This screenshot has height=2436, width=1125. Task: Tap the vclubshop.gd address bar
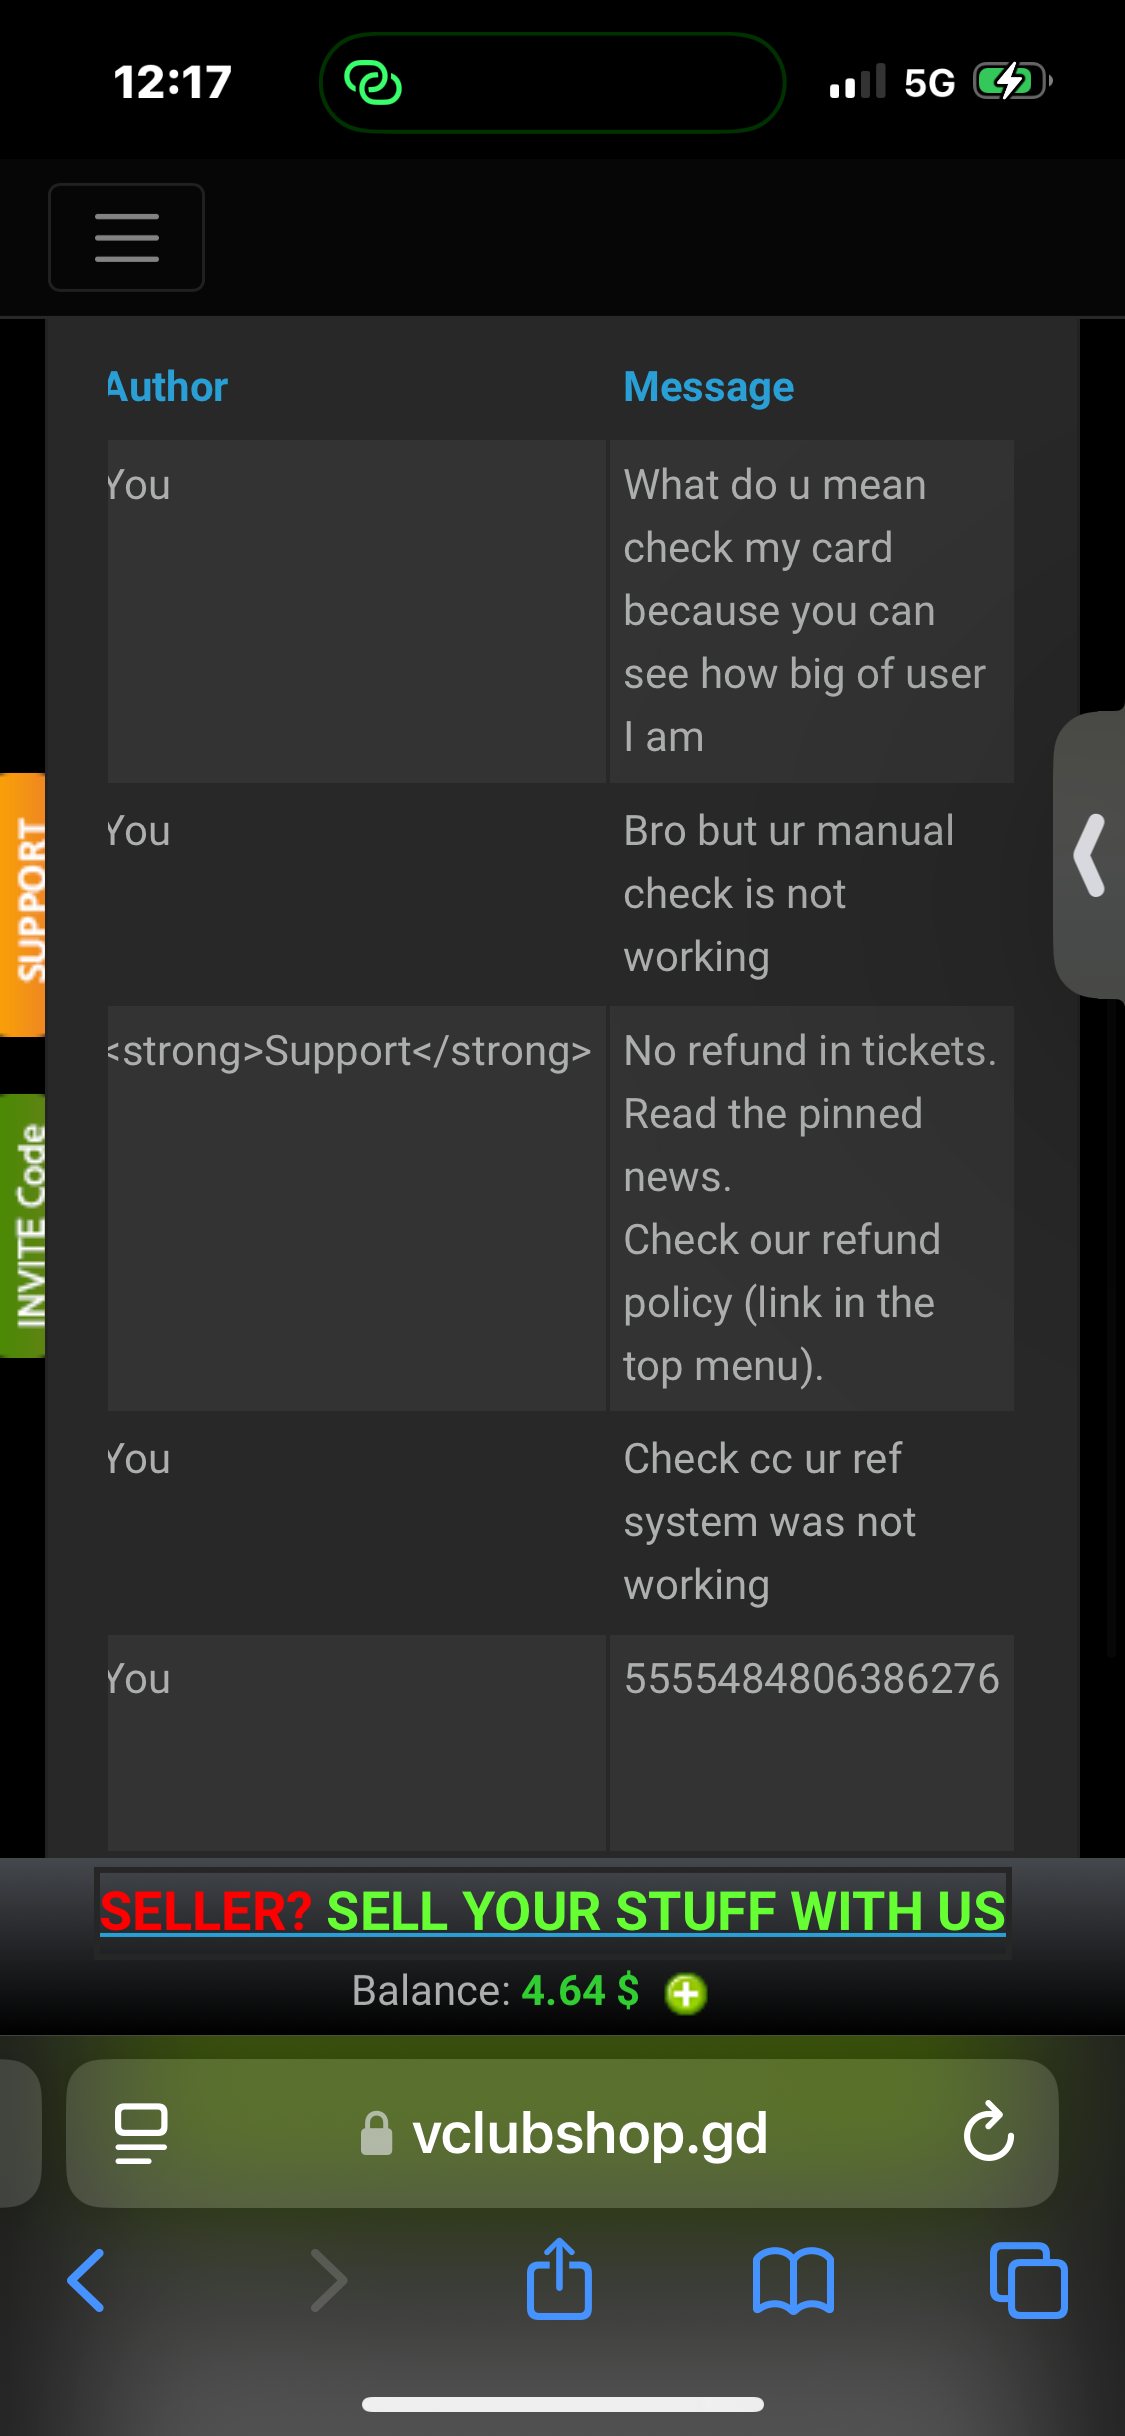click(x=563, y=2133)
